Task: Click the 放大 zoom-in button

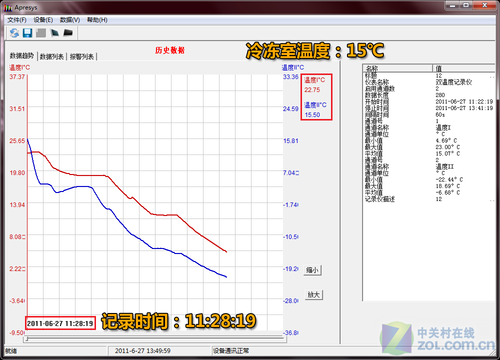Action: 314,295
